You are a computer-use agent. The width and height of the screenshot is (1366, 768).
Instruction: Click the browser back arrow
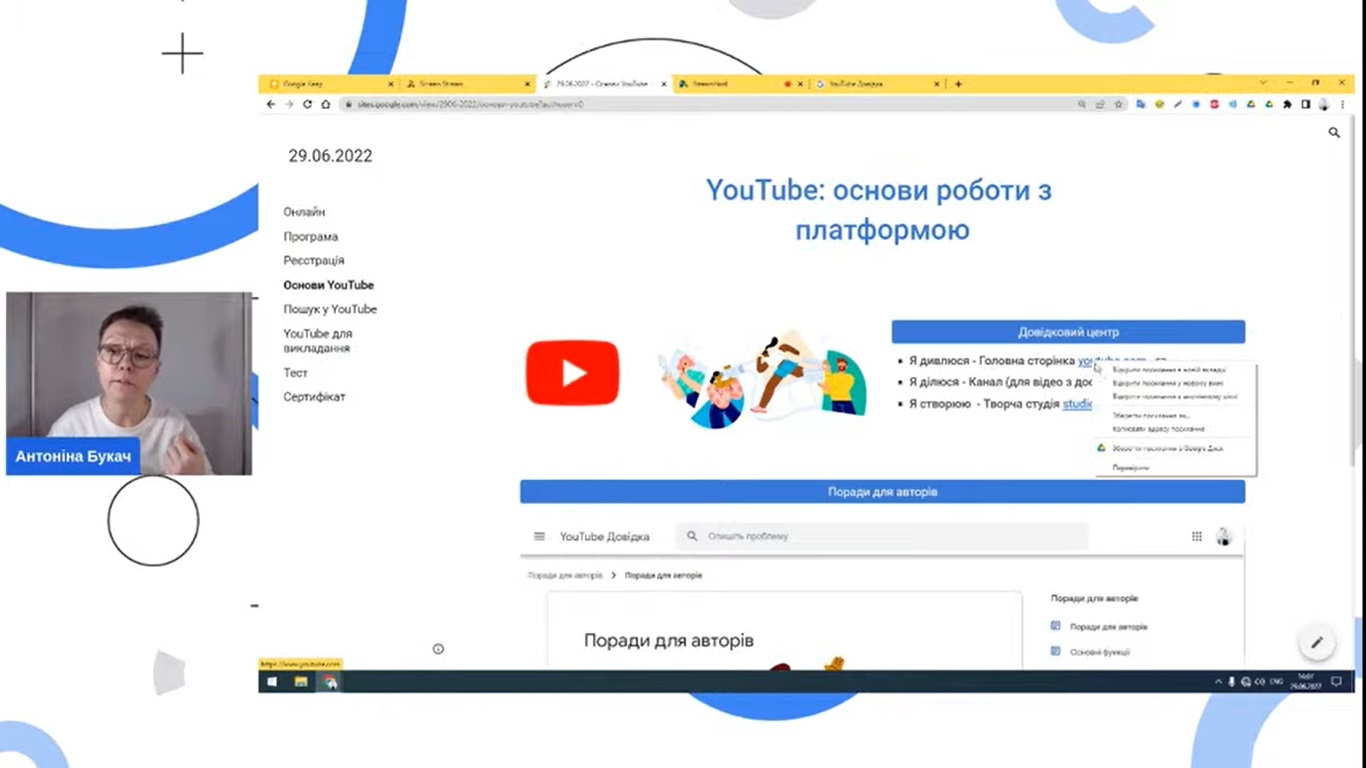click(270, 104)
